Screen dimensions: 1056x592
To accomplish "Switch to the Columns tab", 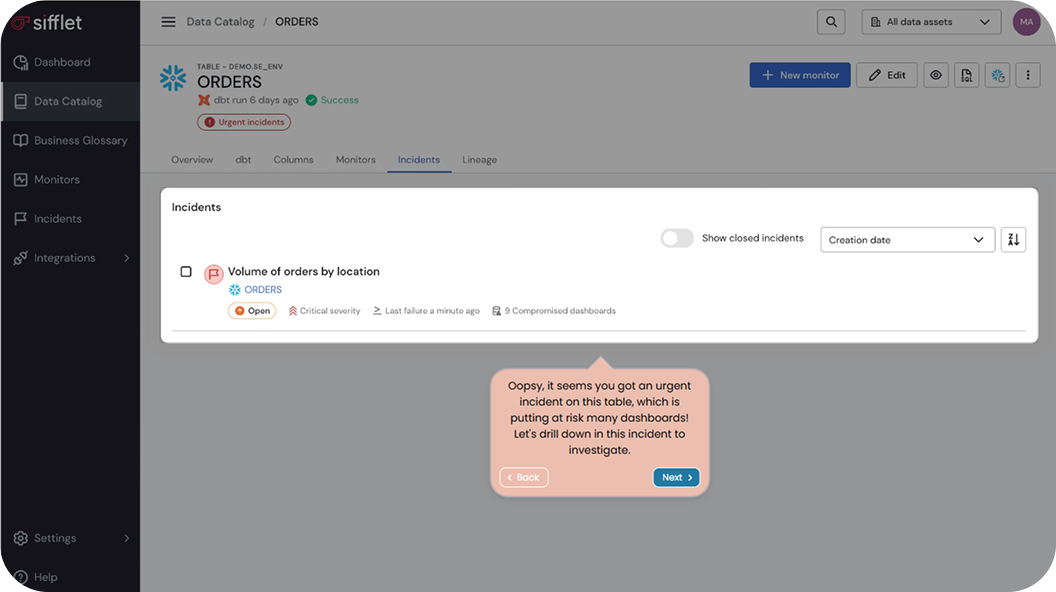I will 293,160.
